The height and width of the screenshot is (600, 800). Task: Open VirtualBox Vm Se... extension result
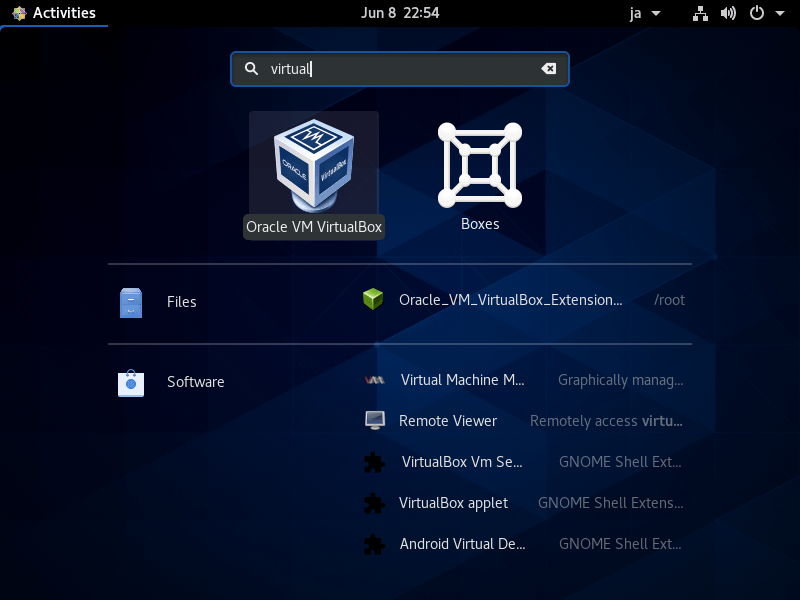coord(462,462)
